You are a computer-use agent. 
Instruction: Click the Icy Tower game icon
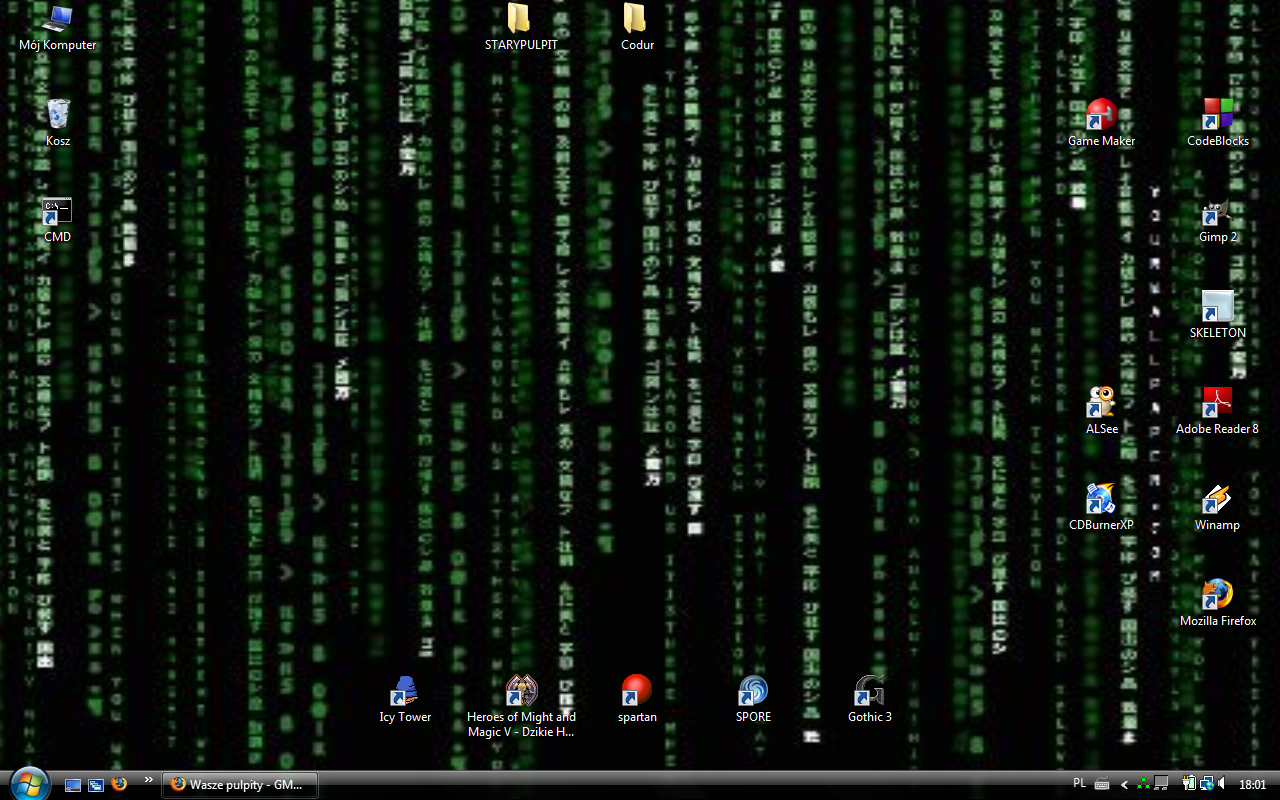[x=404, y=691]
